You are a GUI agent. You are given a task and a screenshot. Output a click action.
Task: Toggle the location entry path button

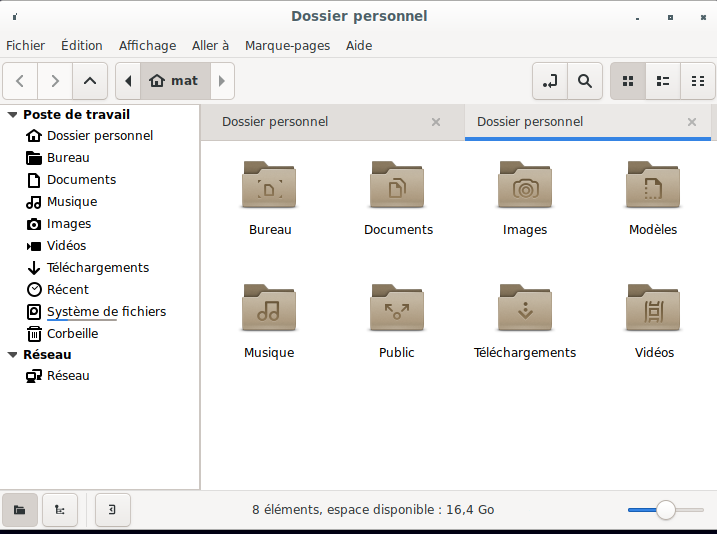pyautogui.click(x=549, y=81)
